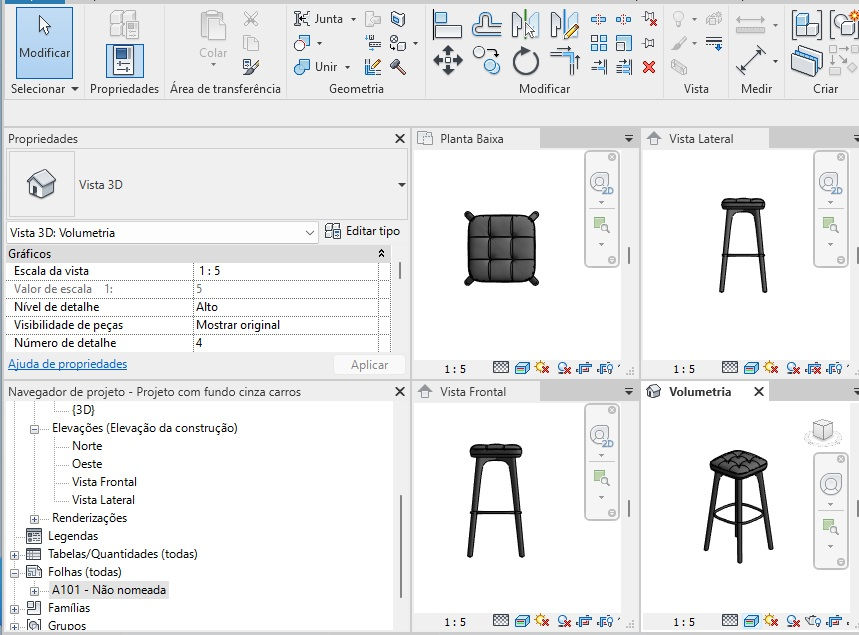Viewport: 859px width, 635px height.
Task: Select the aligned dimension Medir tool
Action: click(751, 60)
